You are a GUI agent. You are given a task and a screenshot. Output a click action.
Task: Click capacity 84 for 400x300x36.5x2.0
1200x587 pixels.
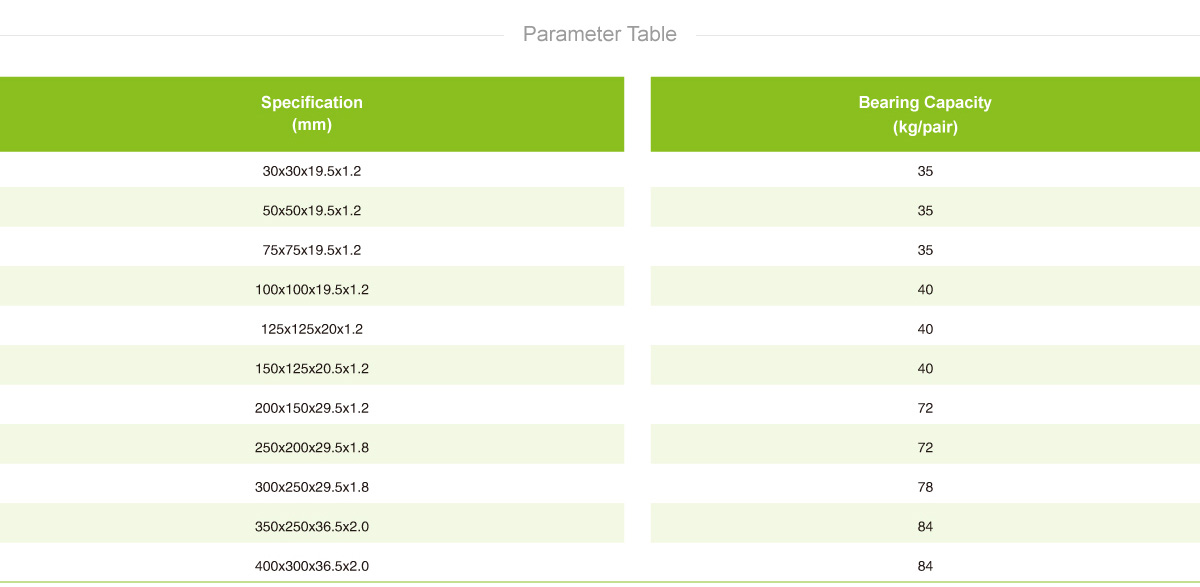pos(925,566)
